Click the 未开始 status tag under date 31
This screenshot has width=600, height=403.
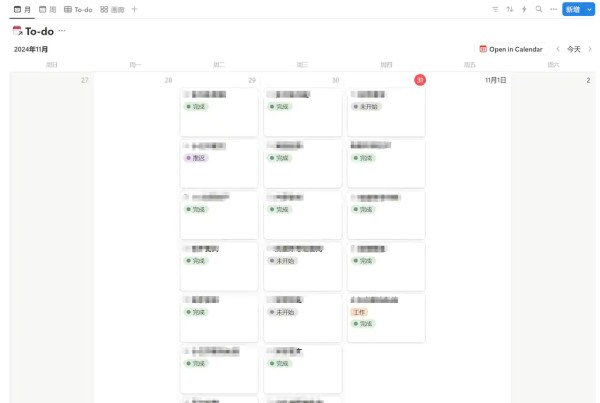[x=366, y=106]
